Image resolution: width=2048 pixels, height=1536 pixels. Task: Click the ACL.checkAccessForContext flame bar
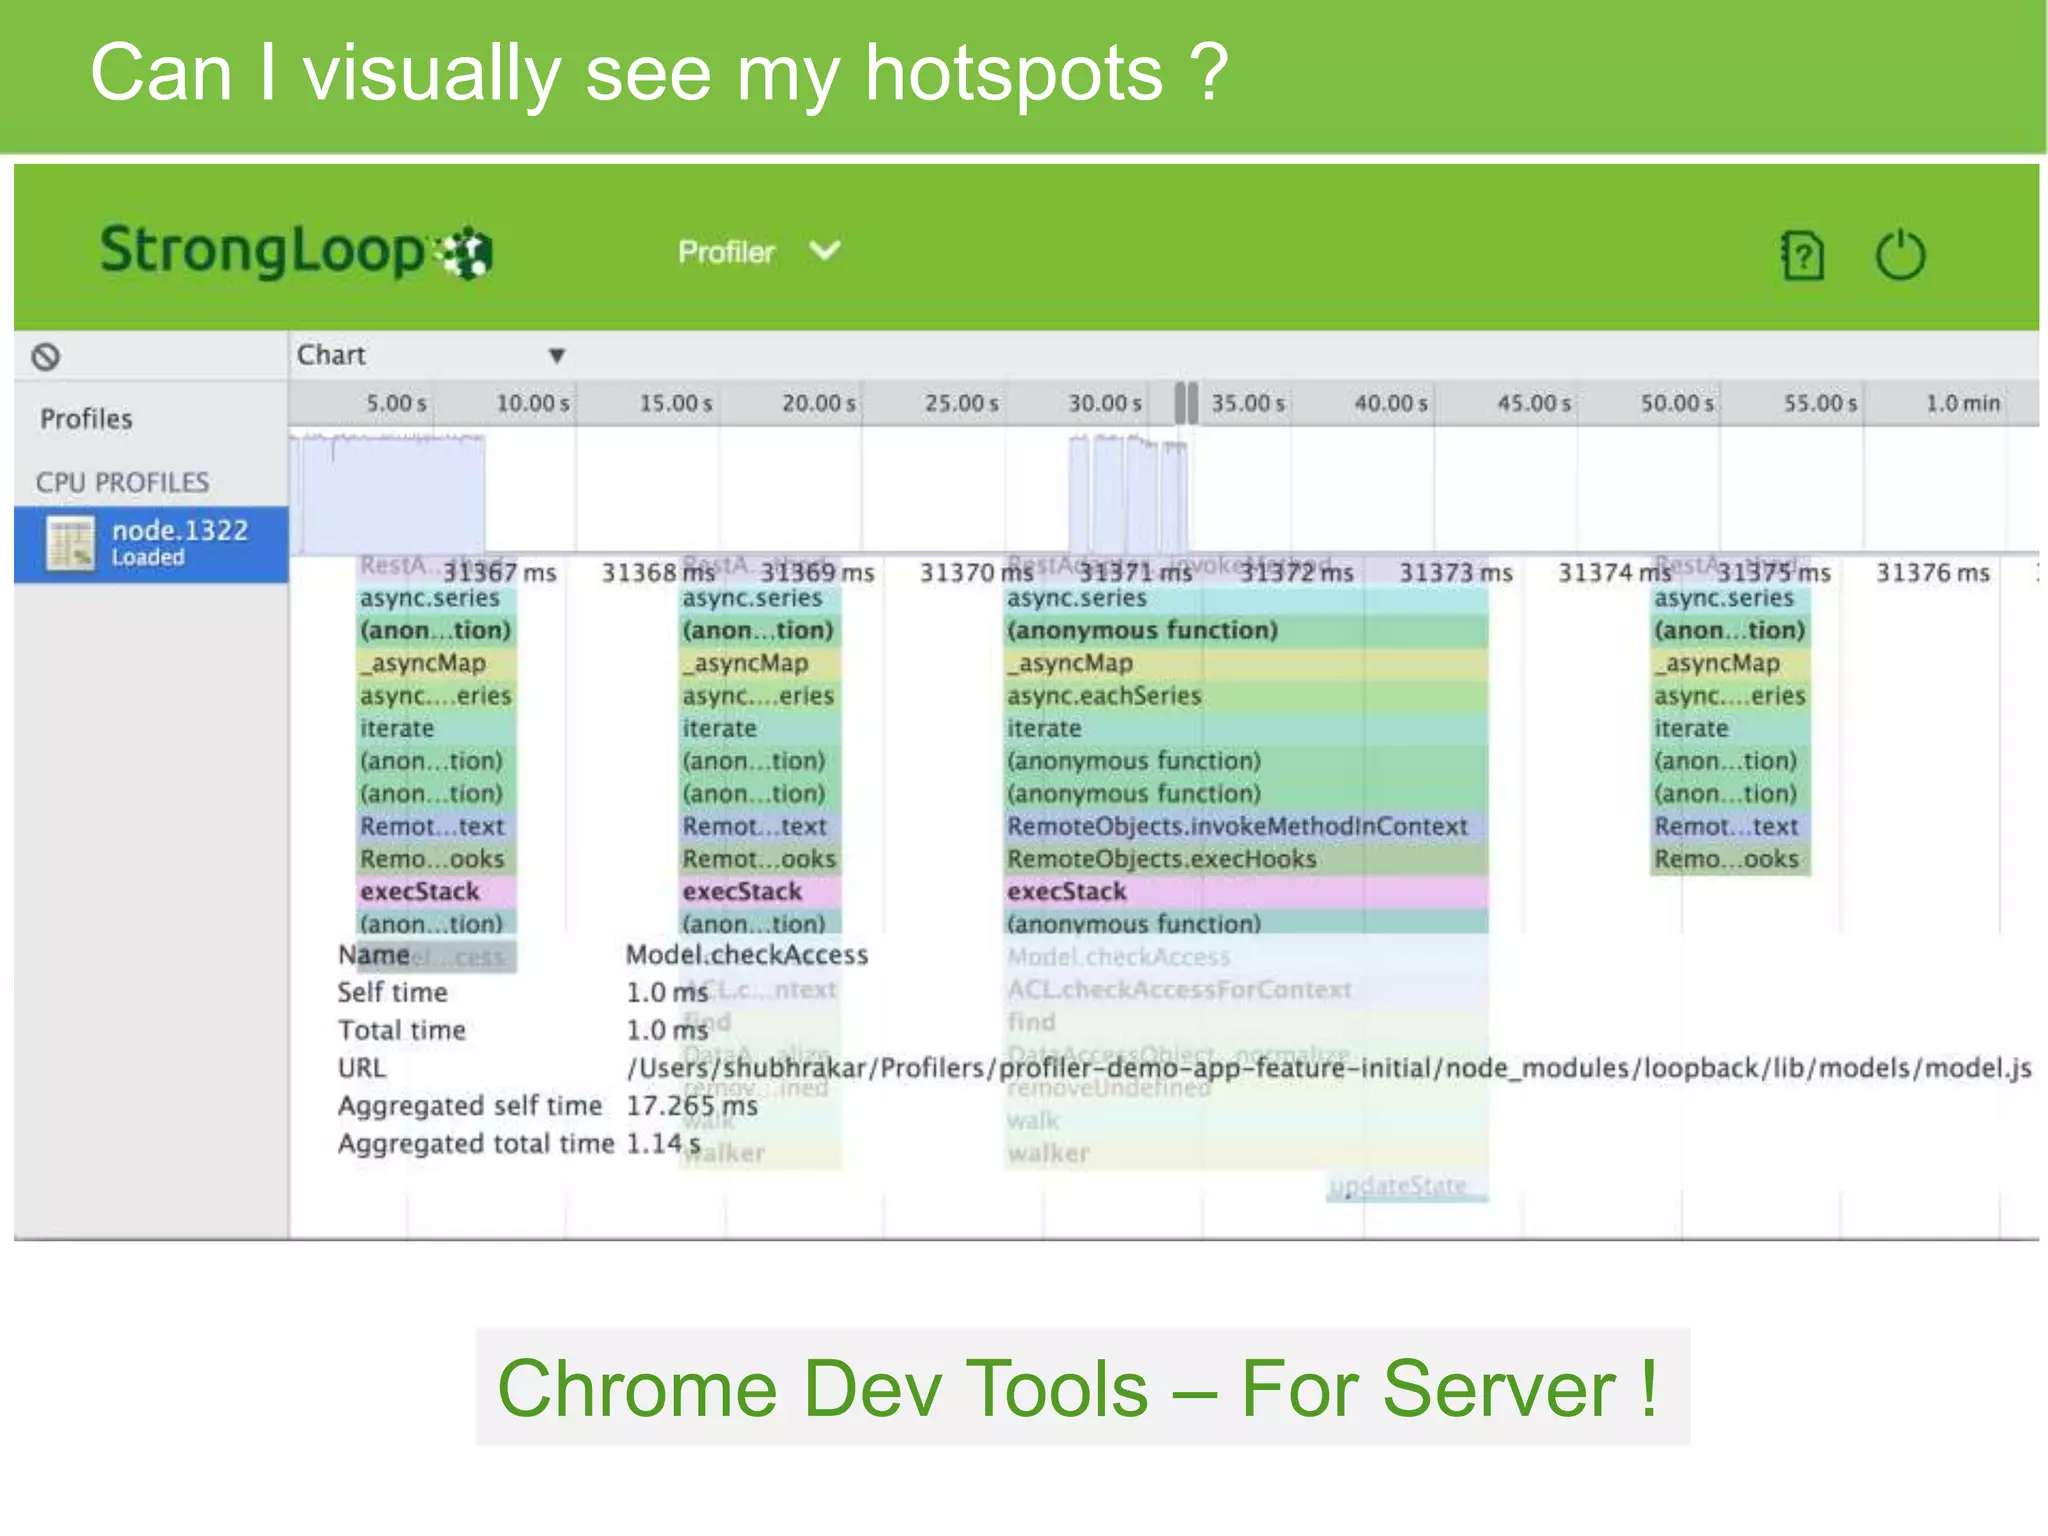tap(1180, 990)
